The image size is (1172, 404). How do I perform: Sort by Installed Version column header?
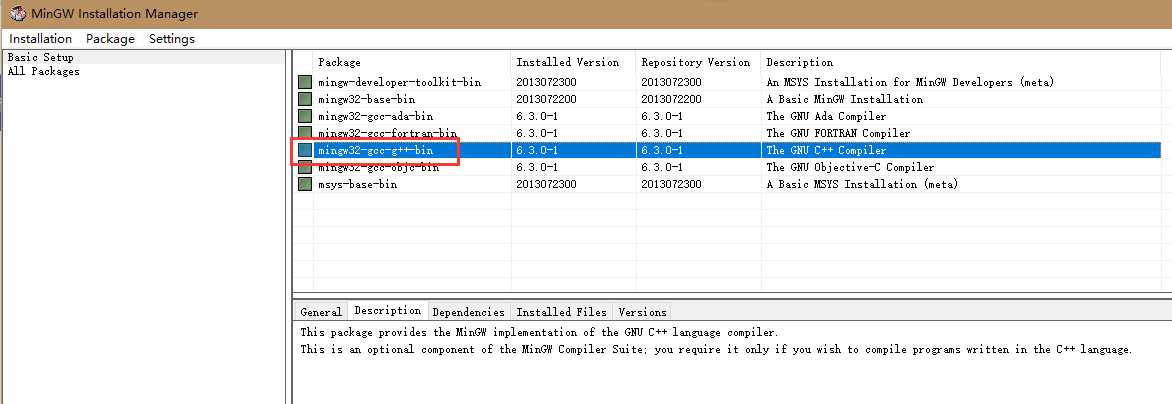click(x=574, y=63)
